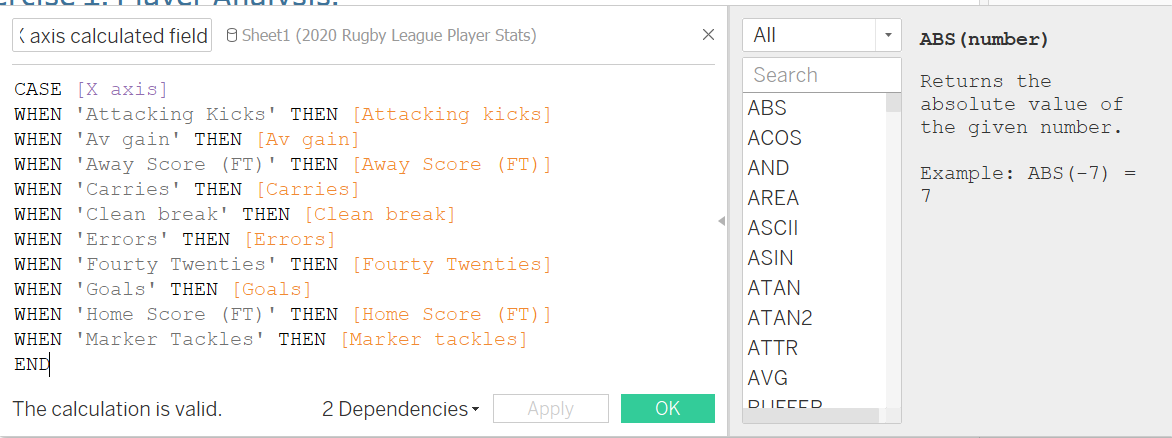Select ACOS from the function list
The image size is (1172, 438).
774,138
